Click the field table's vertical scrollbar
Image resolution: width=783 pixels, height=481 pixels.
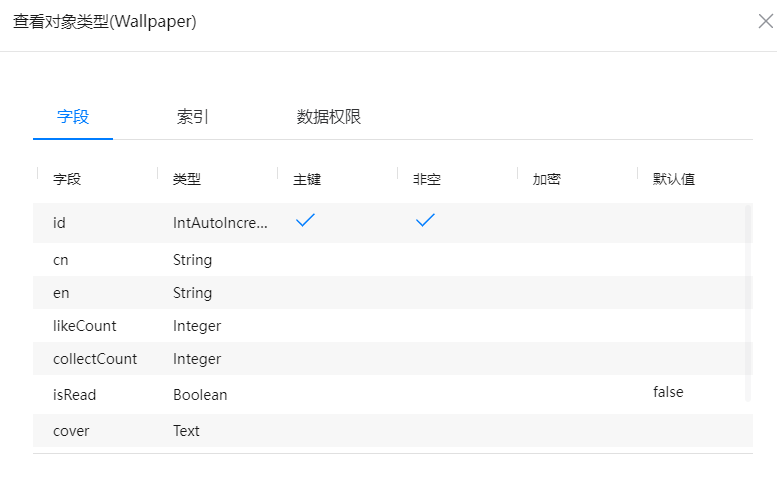[748, 300]
